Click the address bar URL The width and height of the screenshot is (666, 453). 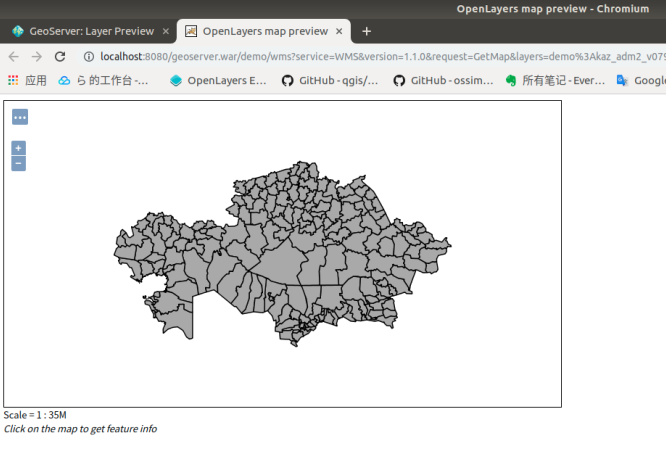click(x=380, y=57)
